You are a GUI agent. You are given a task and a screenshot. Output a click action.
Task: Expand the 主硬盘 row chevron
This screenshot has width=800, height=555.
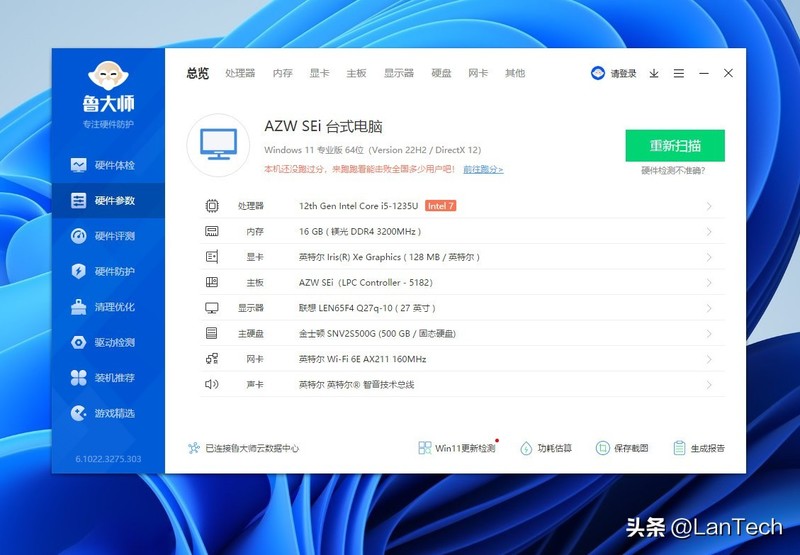[709, 334]
